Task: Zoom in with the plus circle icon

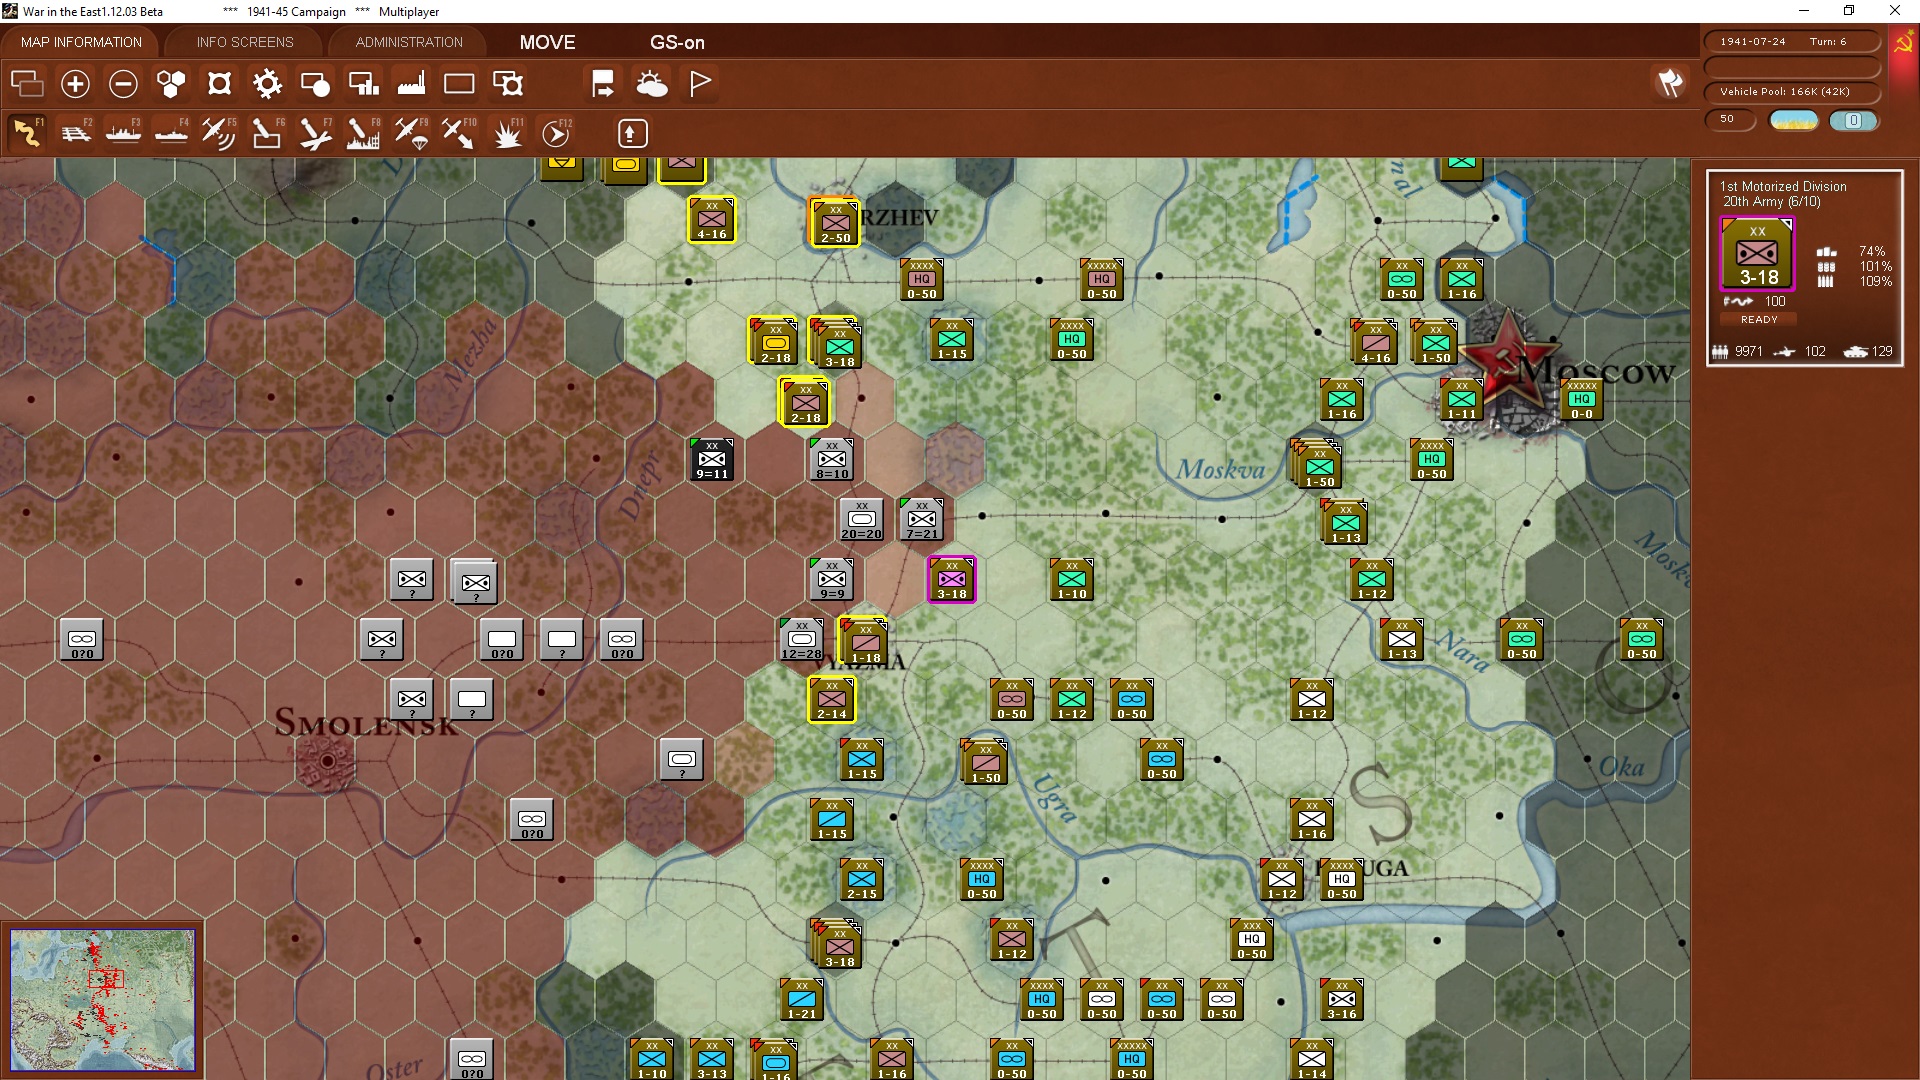Action: [75, 84]
